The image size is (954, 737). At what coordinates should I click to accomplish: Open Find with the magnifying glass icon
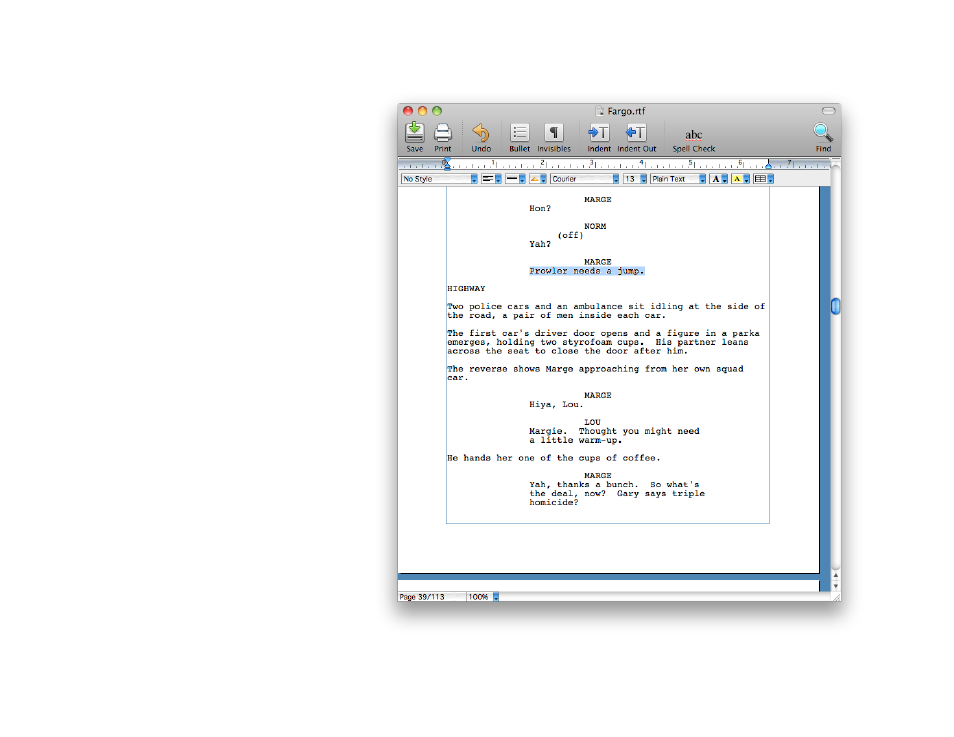(823, 132)
